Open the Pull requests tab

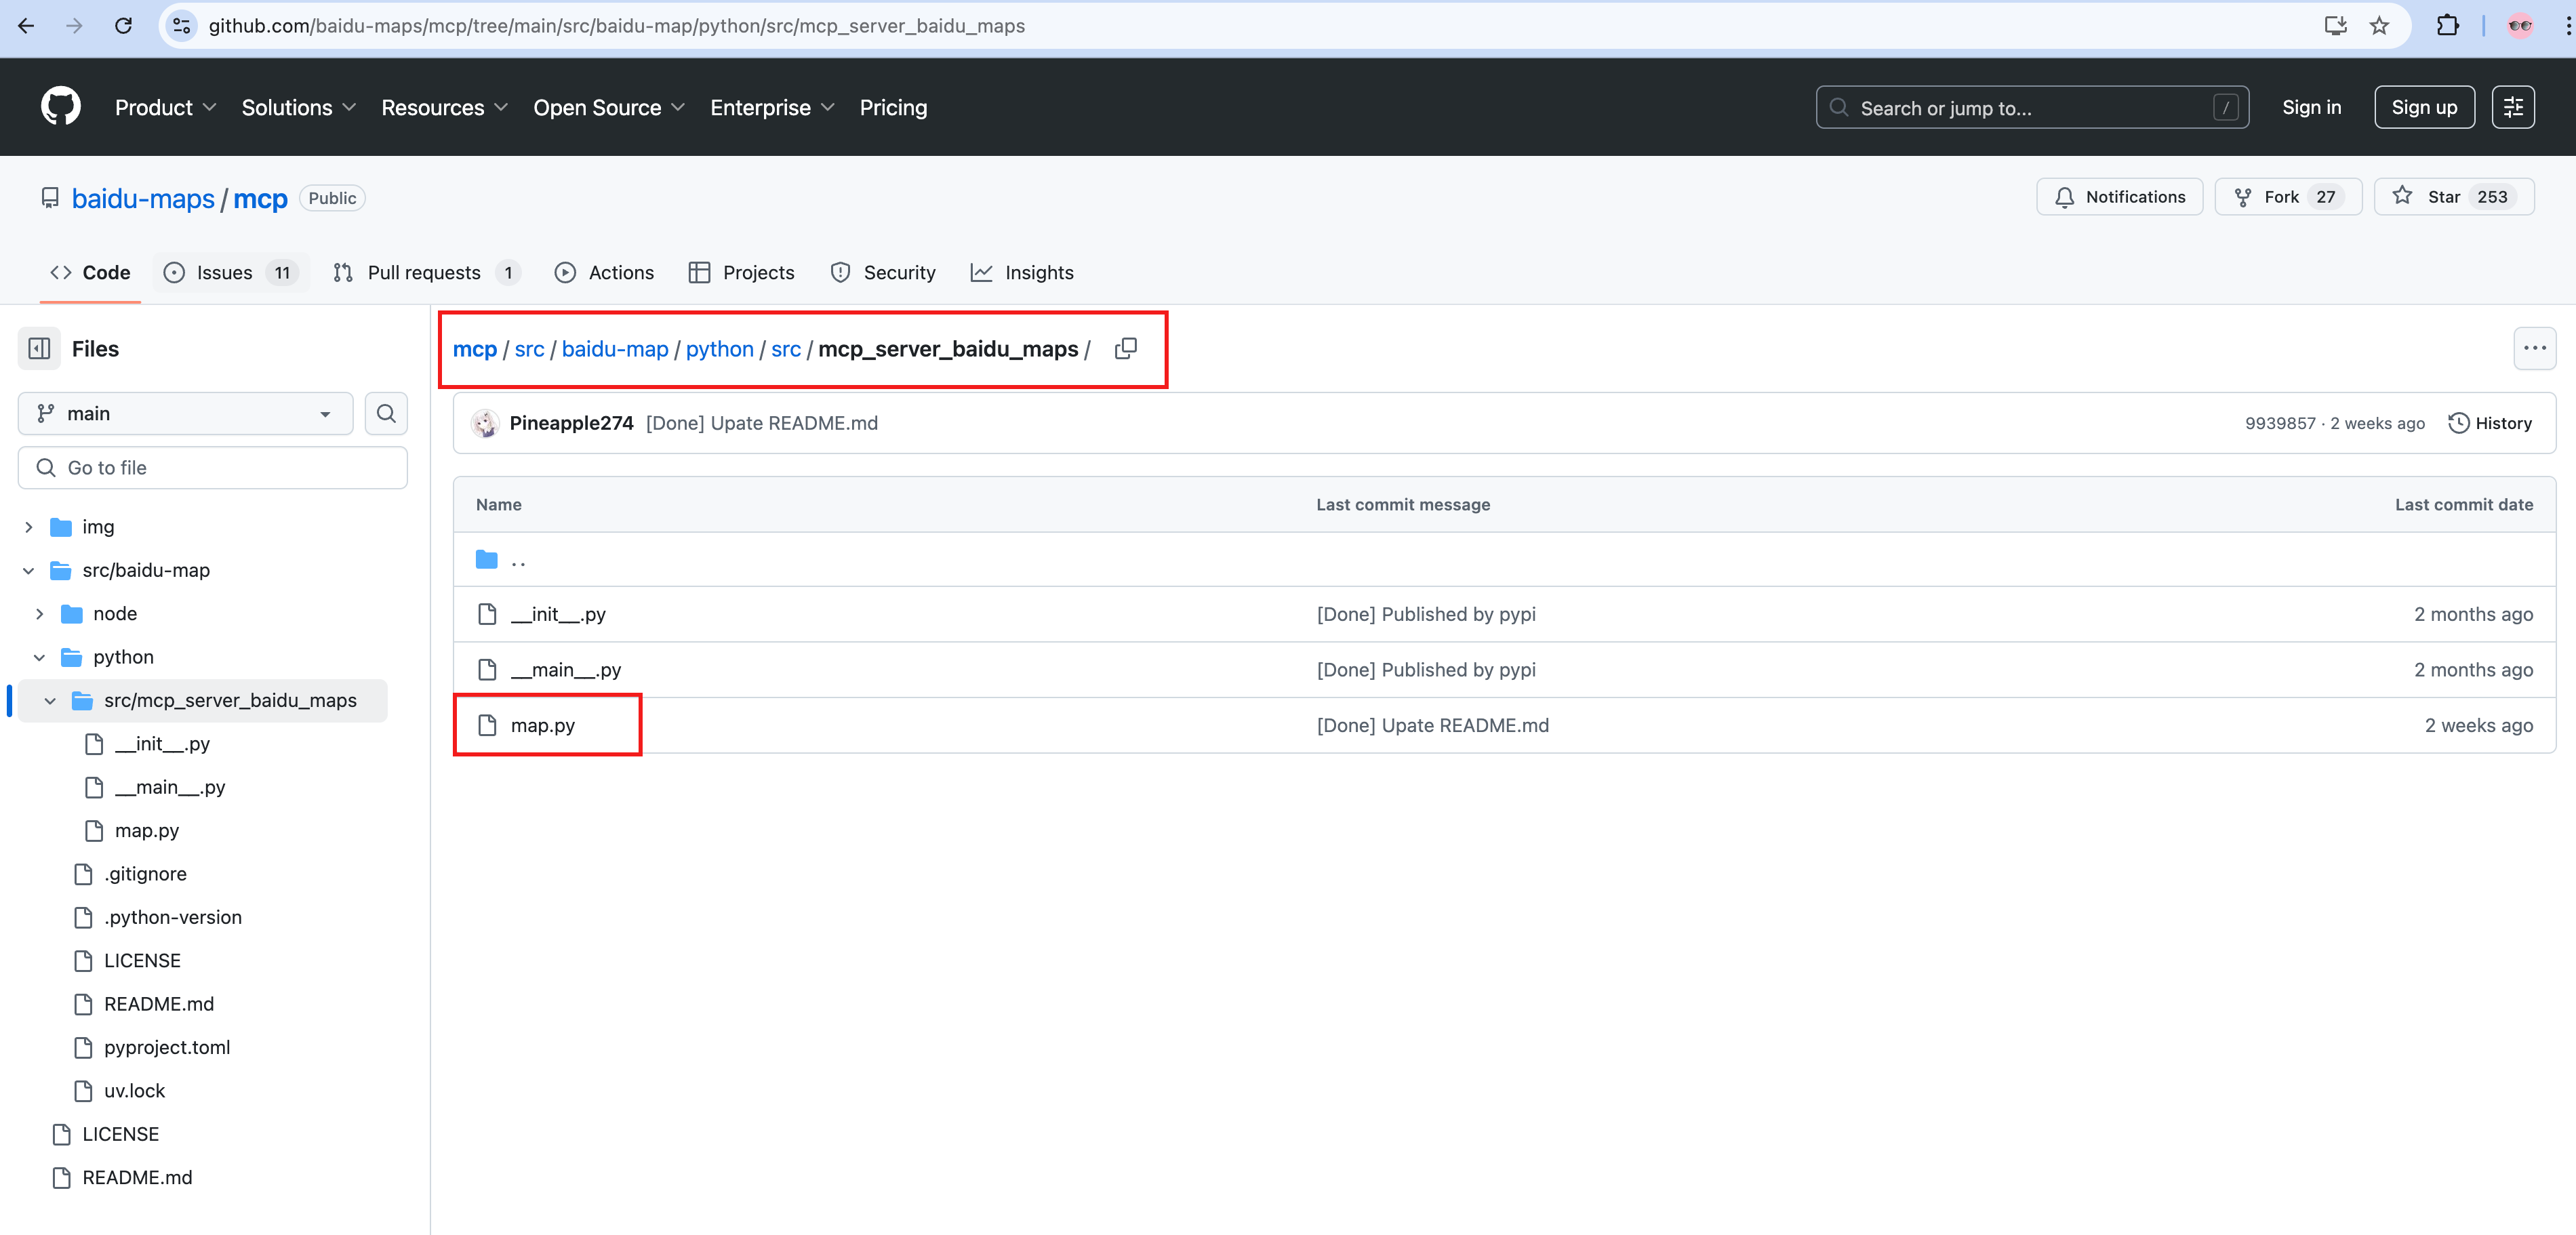tap(426, 272)
